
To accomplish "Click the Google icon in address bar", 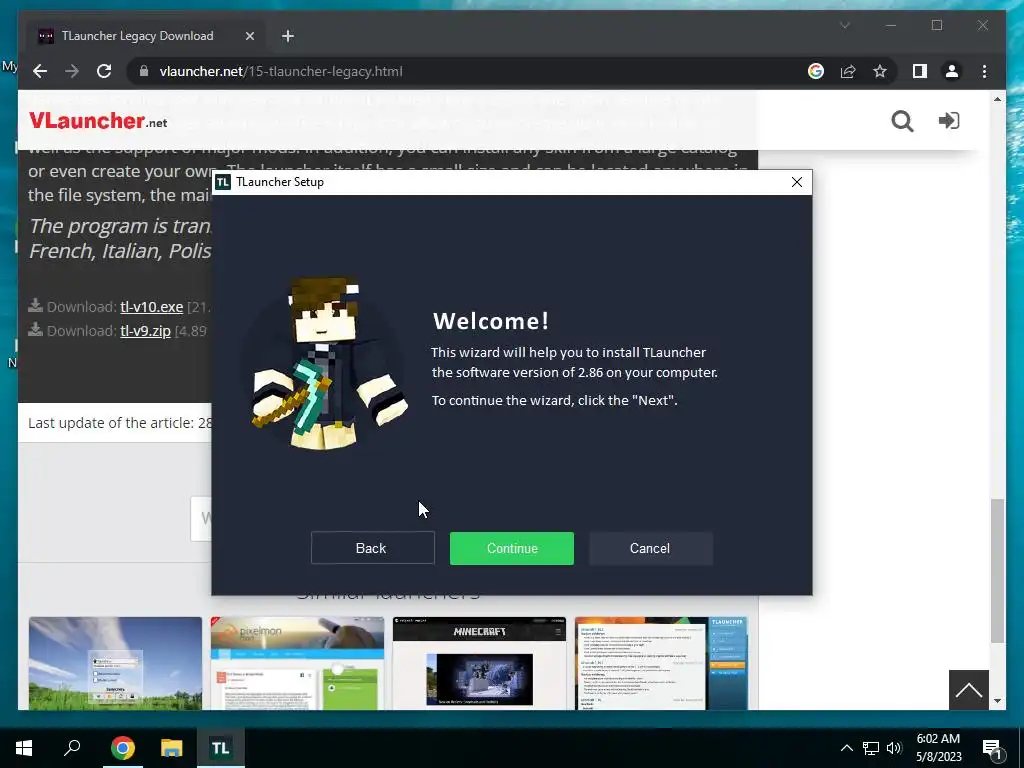I will click(x=816, y=71).
